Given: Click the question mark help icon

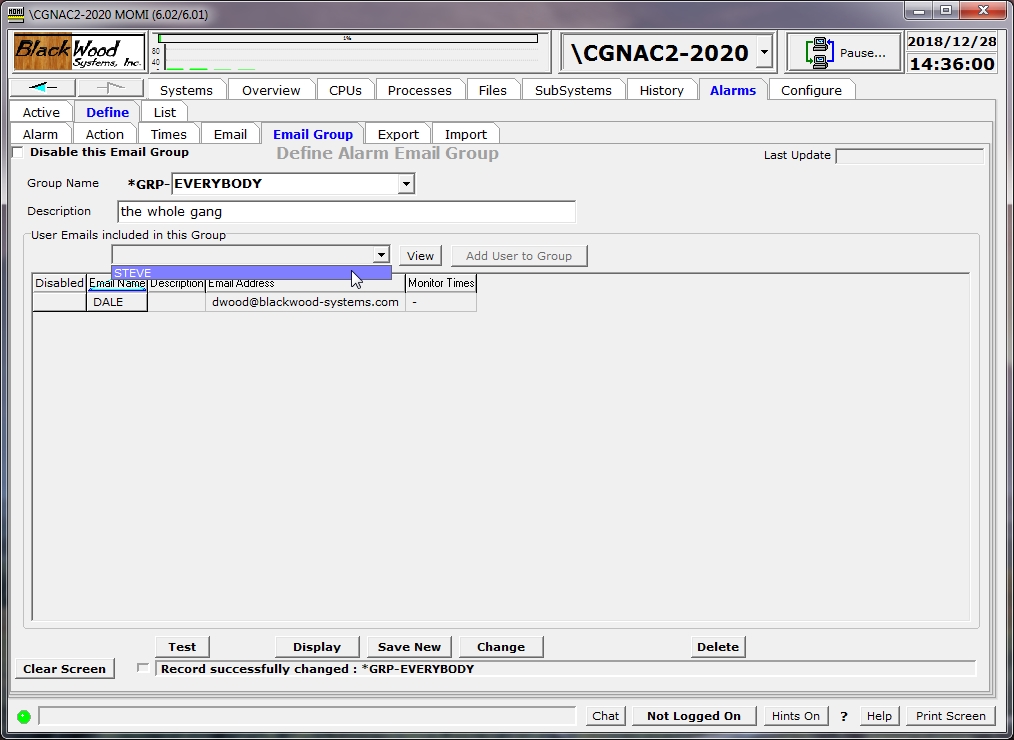Looking at the screenshot, I should pos(844,716).
